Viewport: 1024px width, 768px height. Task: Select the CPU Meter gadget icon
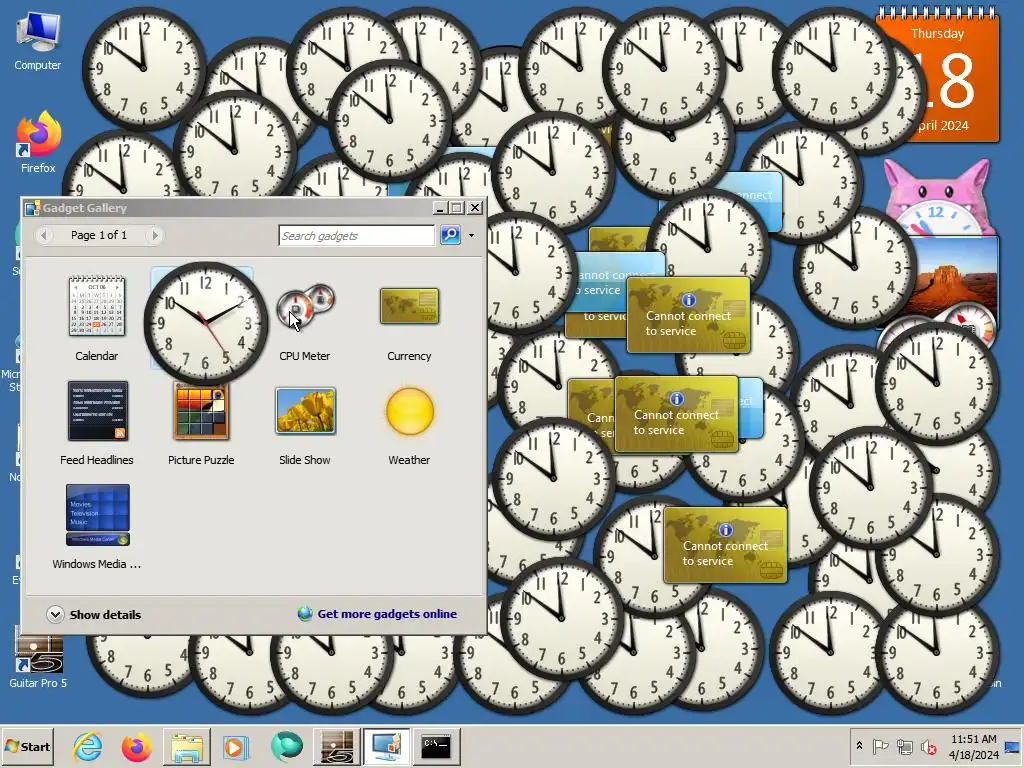coord(305,306)
